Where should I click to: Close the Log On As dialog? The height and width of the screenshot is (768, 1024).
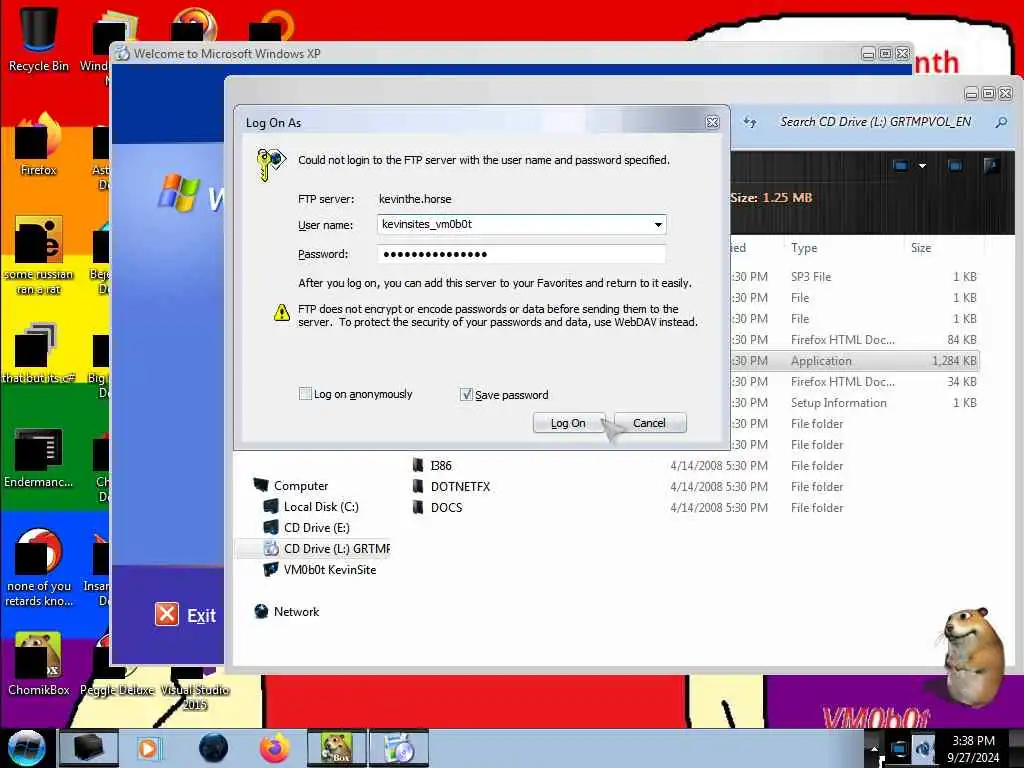[x=712, y=122]
